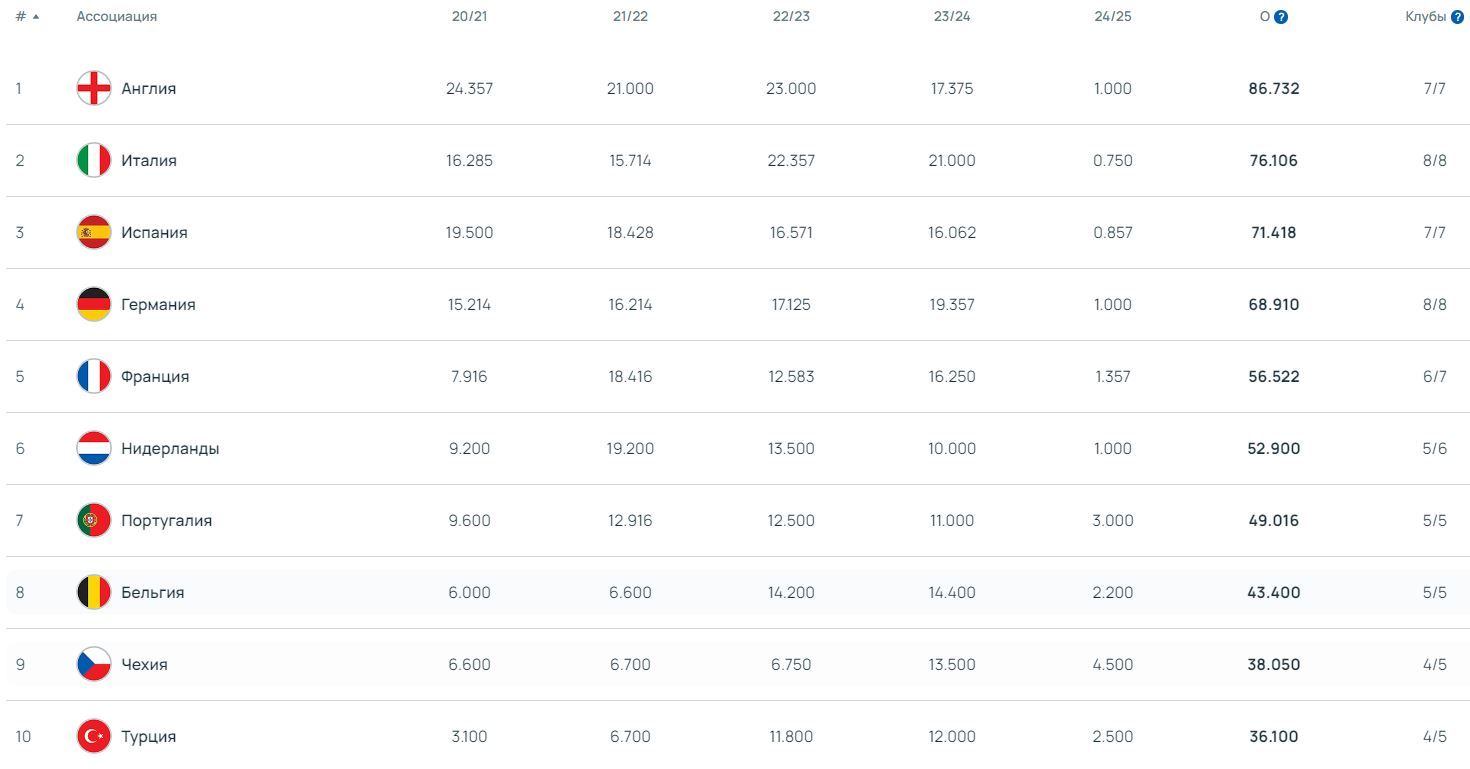The image size is (1470, 769).
Task: Click the Italy flag icon
Action: tap(94, 160)
